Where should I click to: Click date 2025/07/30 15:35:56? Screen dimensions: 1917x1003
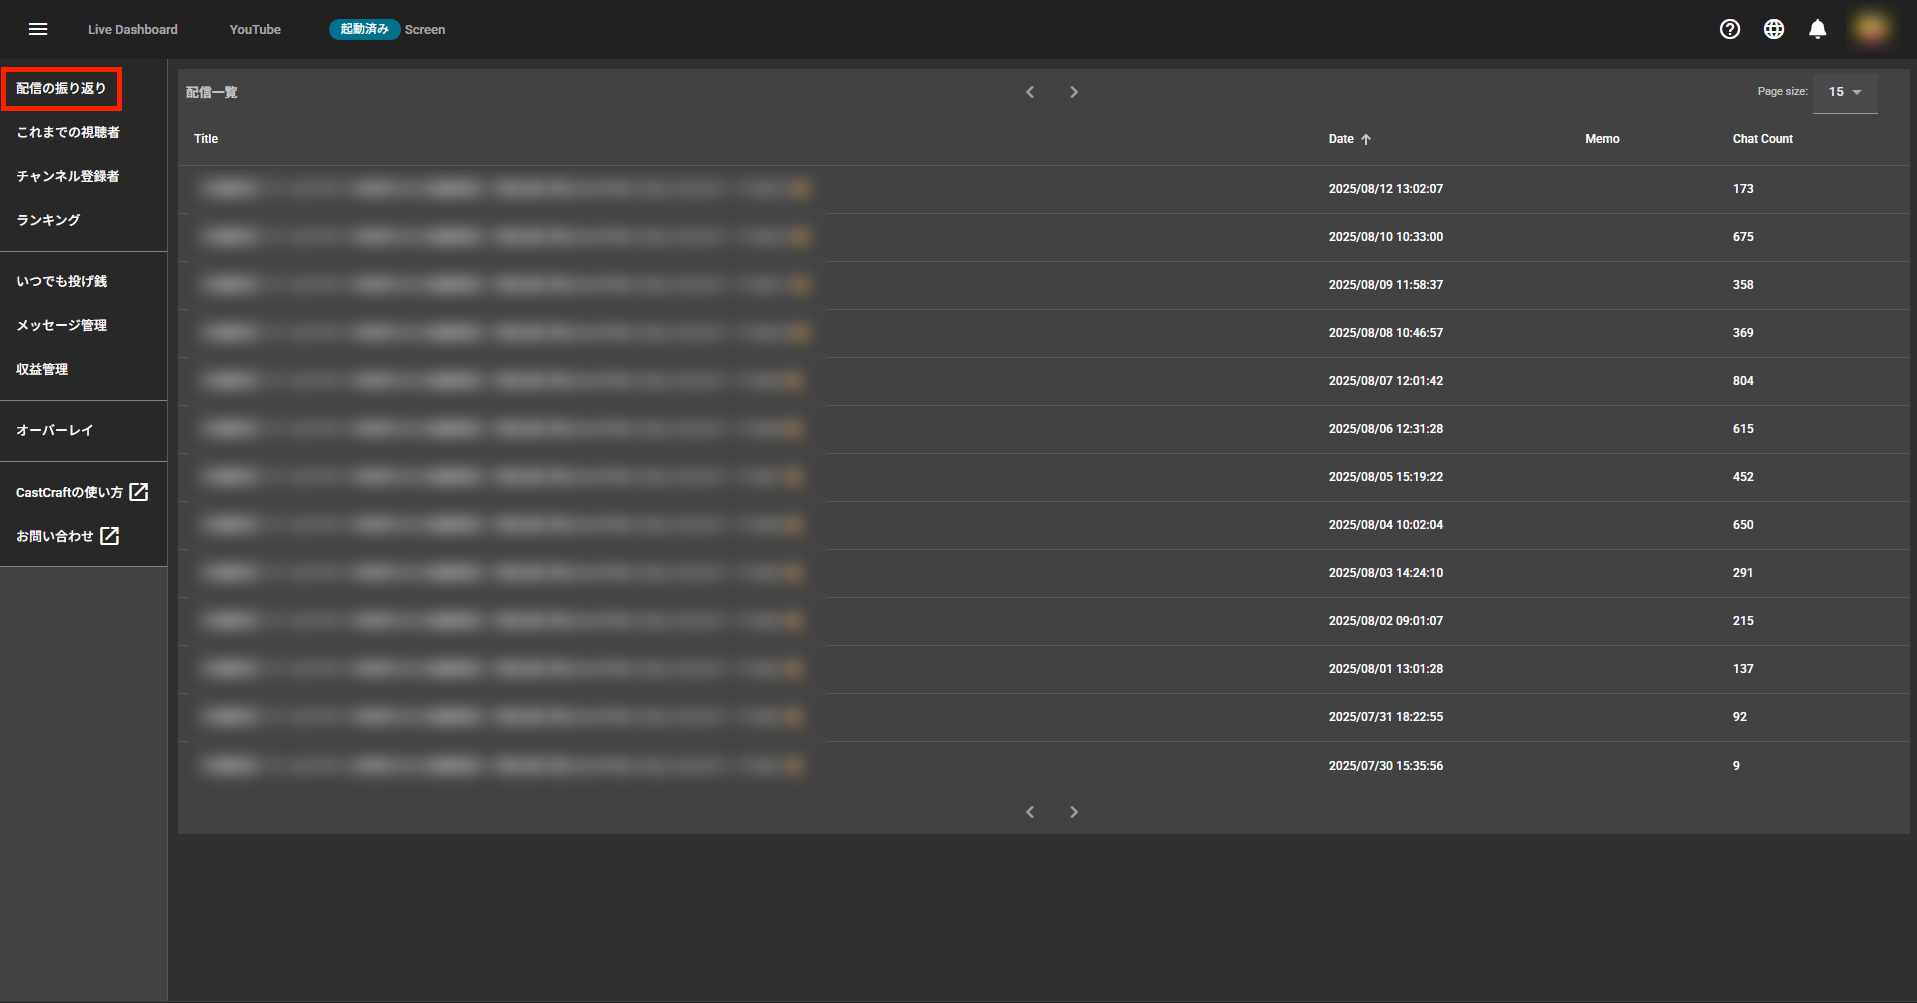click(x=1385, y=766)
